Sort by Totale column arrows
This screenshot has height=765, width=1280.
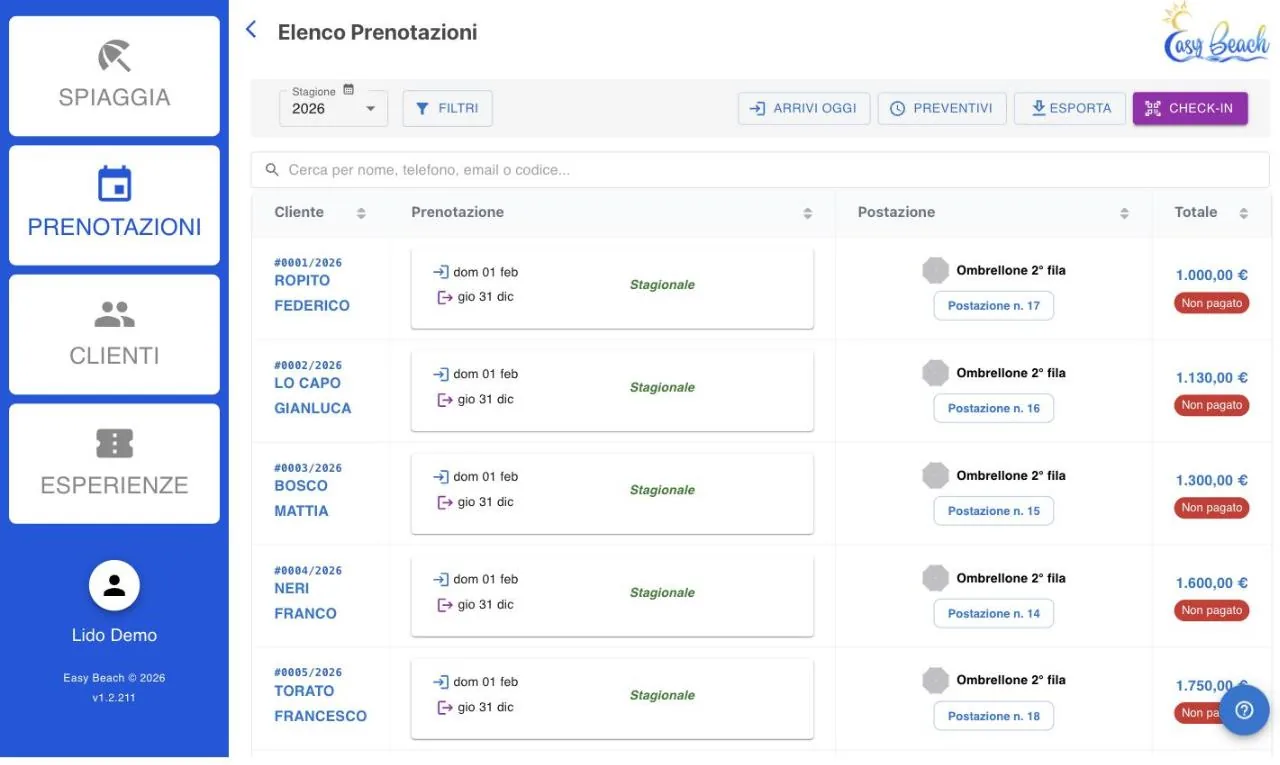[1243, 213]
